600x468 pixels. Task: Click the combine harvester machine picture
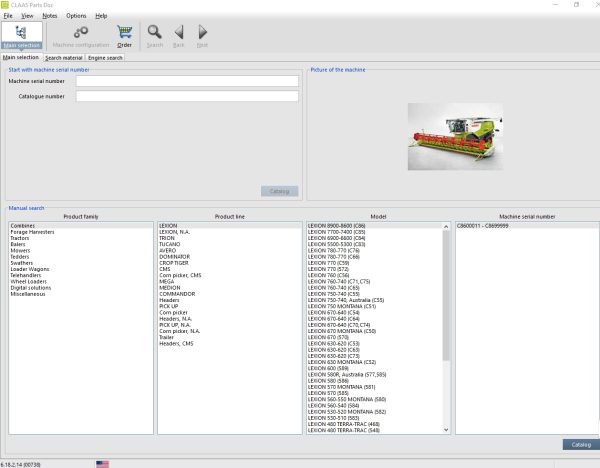pyautogui.click(x=455, y=137)
